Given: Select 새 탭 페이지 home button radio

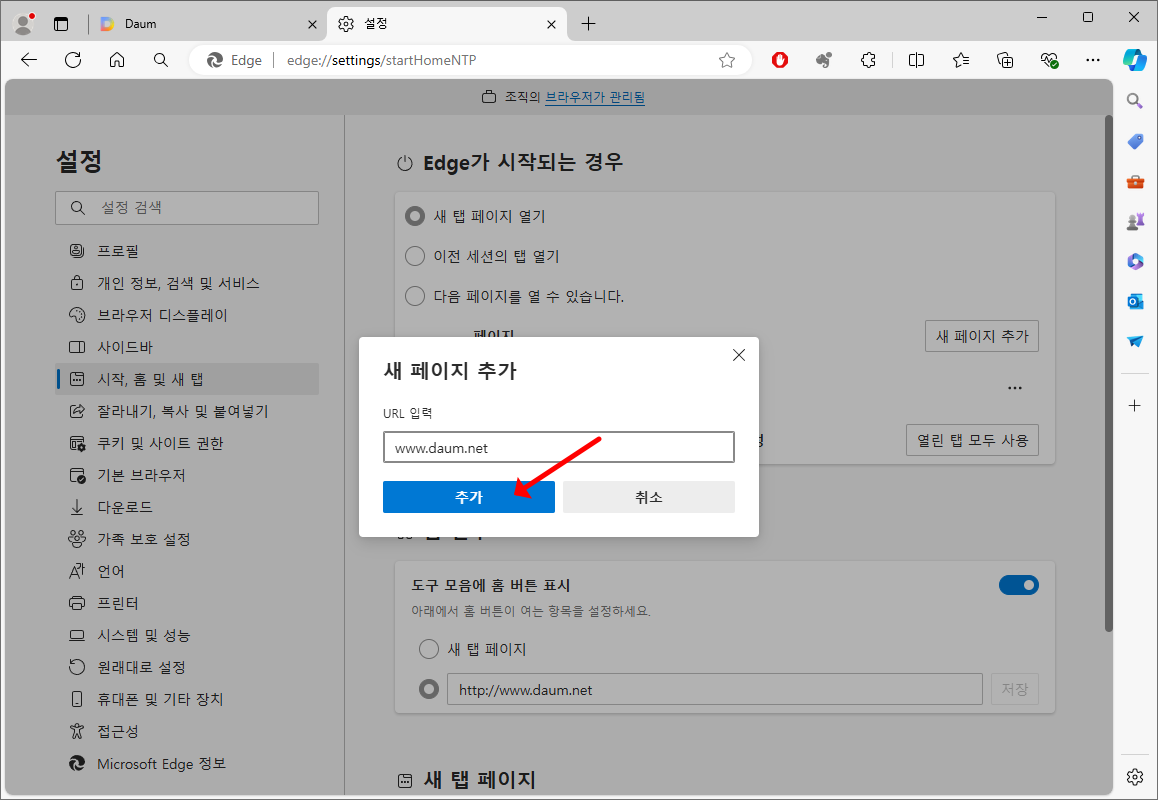Looking at the screenshot, I should 428,649.
